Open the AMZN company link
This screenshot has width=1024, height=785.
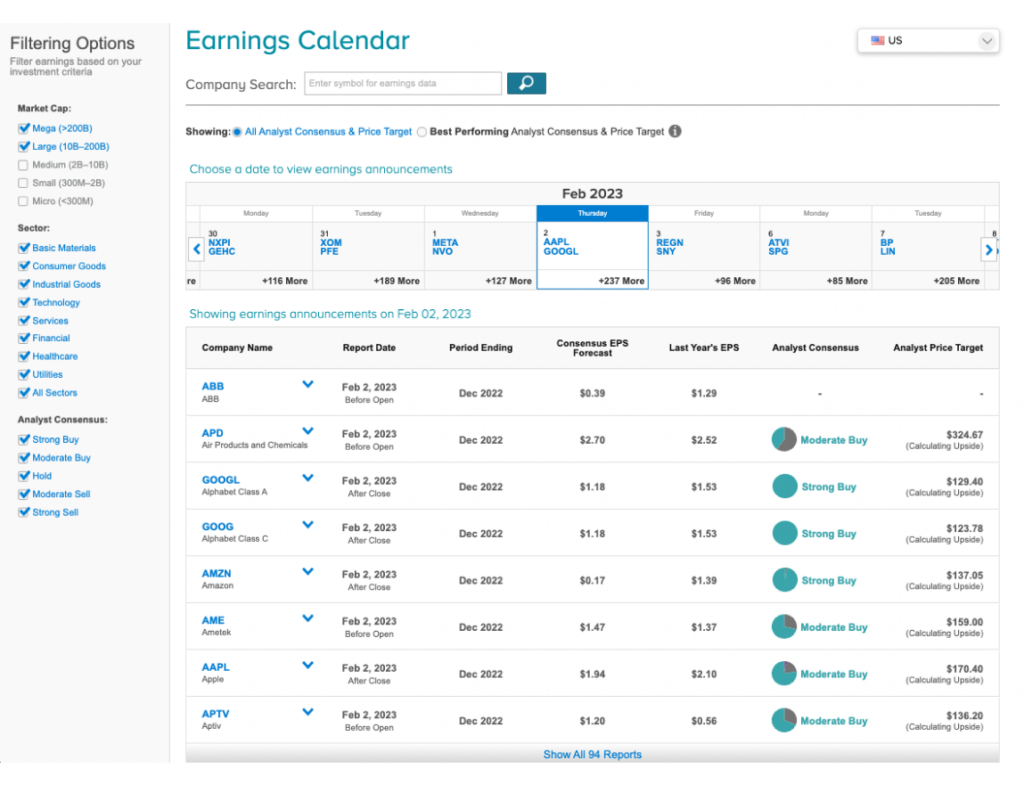tap(216, 573)
